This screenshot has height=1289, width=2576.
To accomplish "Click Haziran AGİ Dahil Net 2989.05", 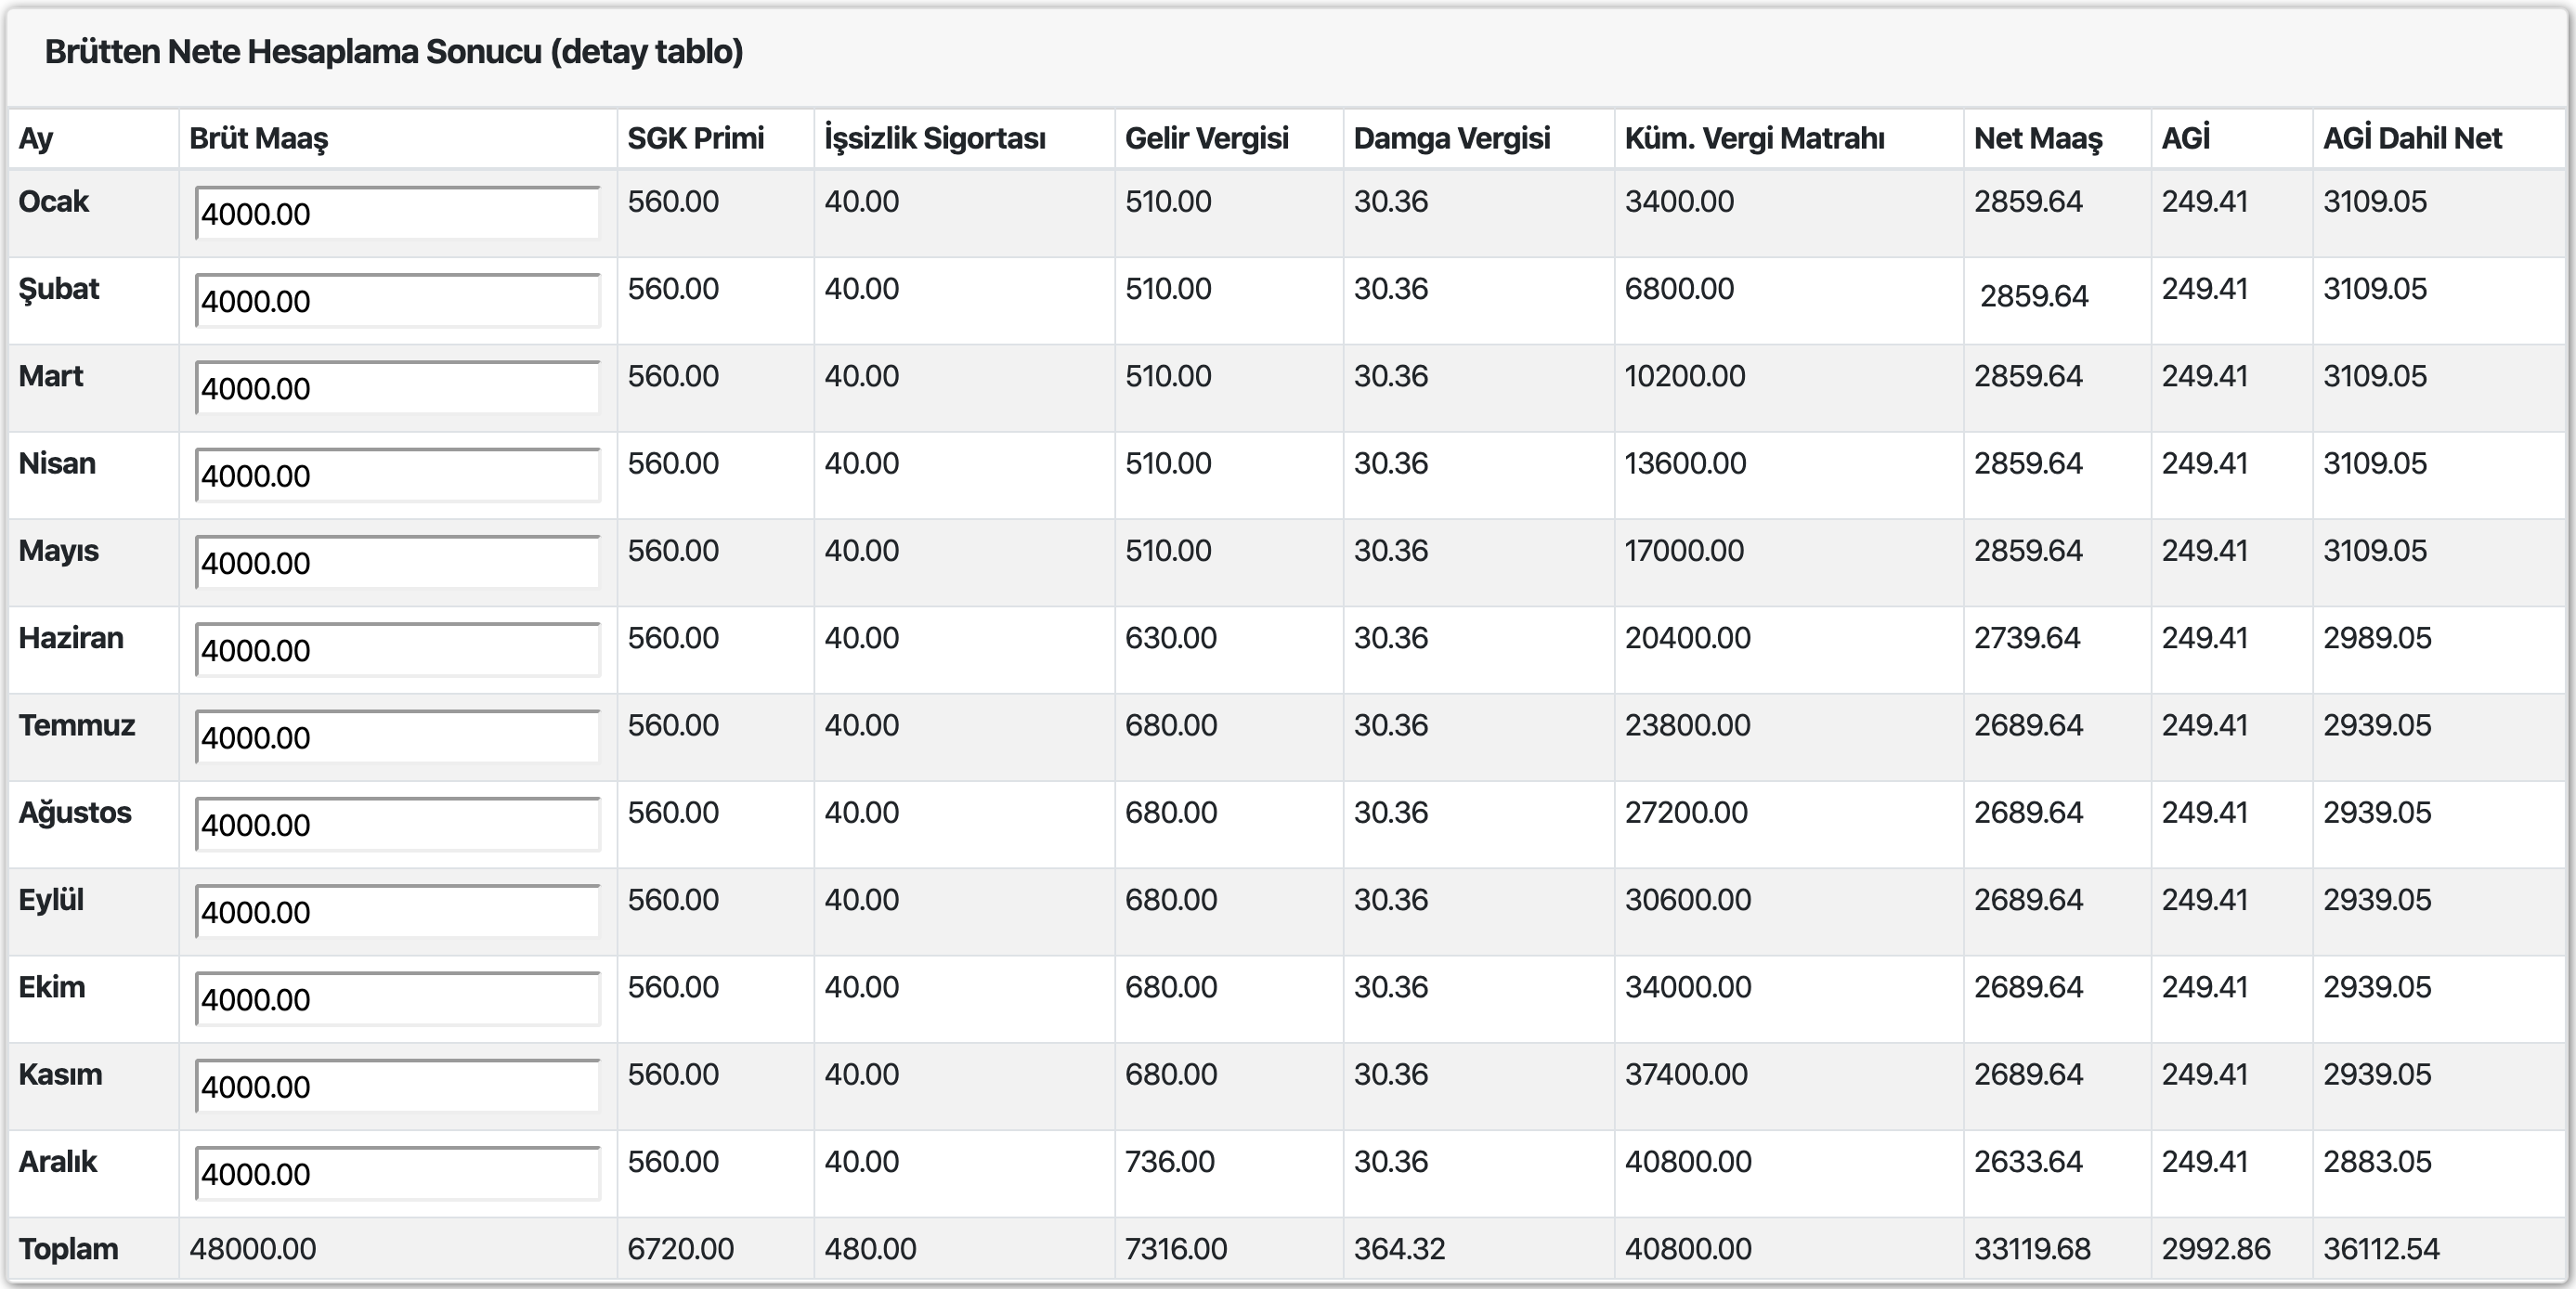I will [2377, 638].
